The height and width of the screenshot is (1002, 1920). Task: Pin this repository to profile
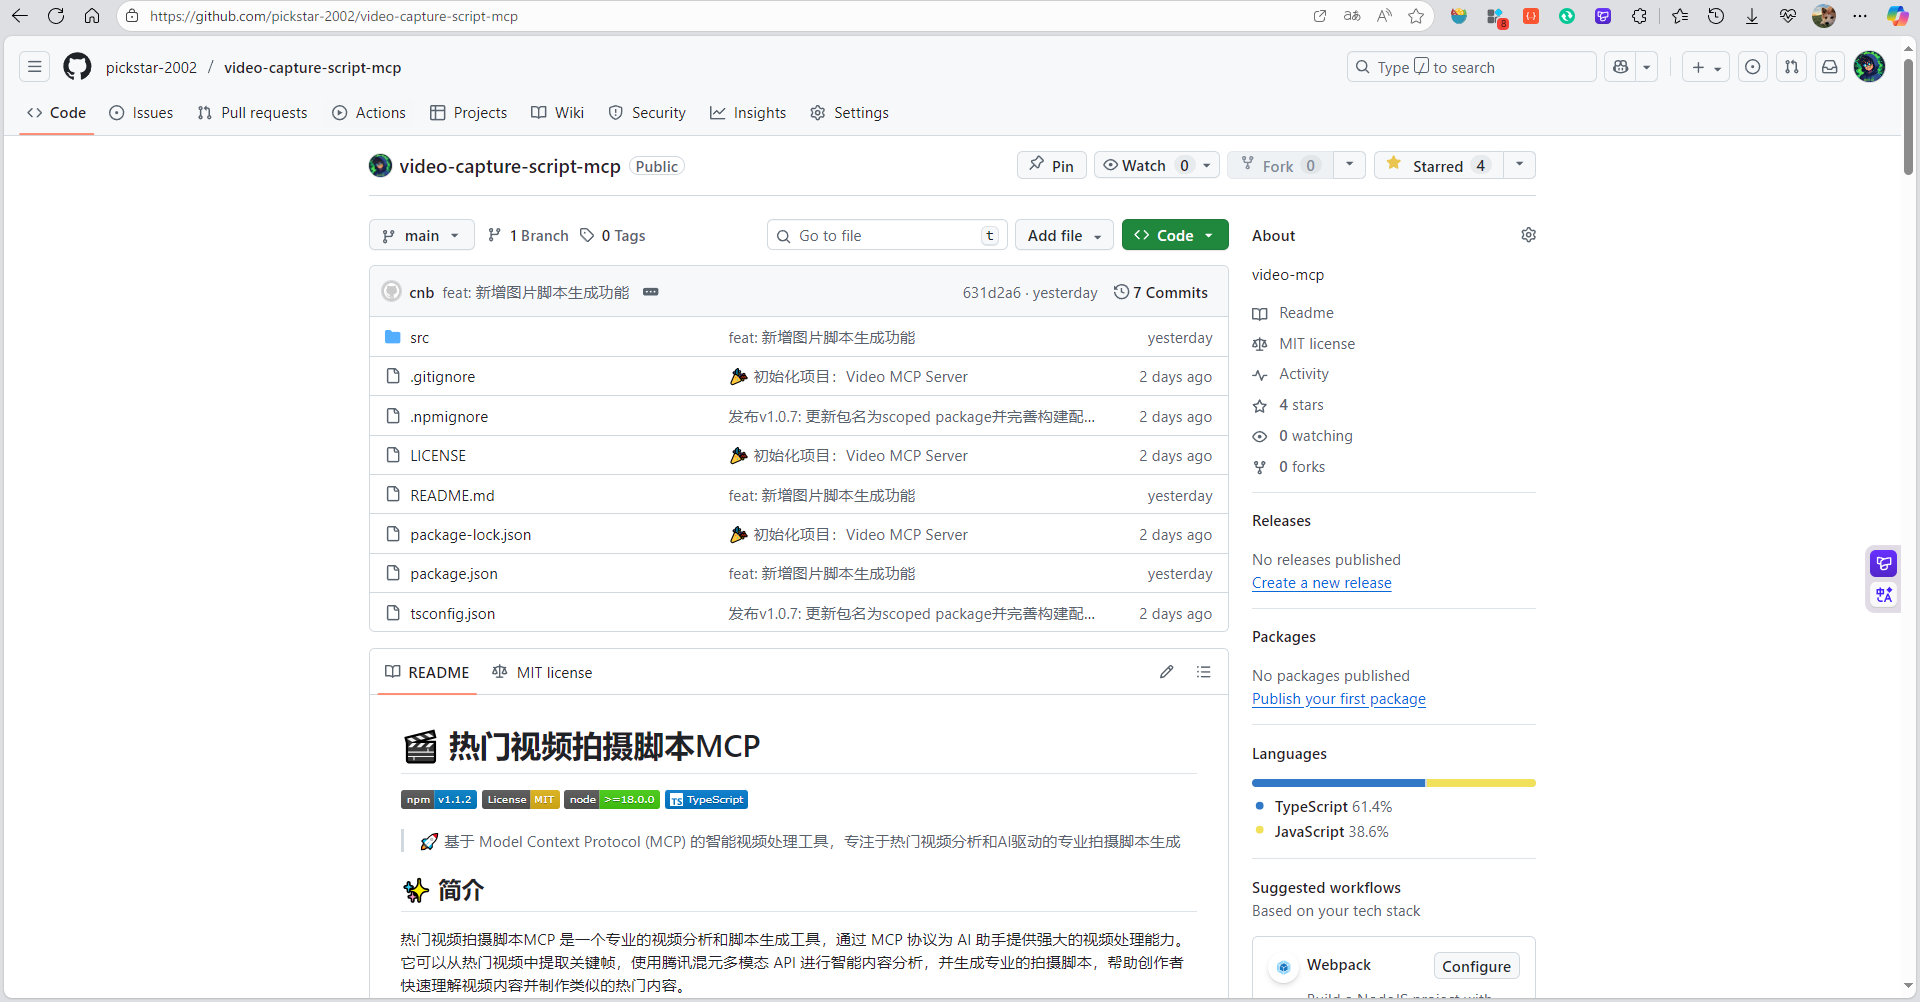click(x=1051, y=165)
